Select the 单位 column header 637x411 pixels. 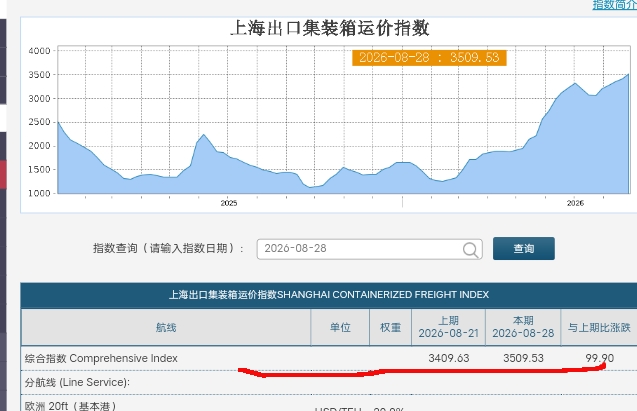pyautogui.click(x=340, y=327)
